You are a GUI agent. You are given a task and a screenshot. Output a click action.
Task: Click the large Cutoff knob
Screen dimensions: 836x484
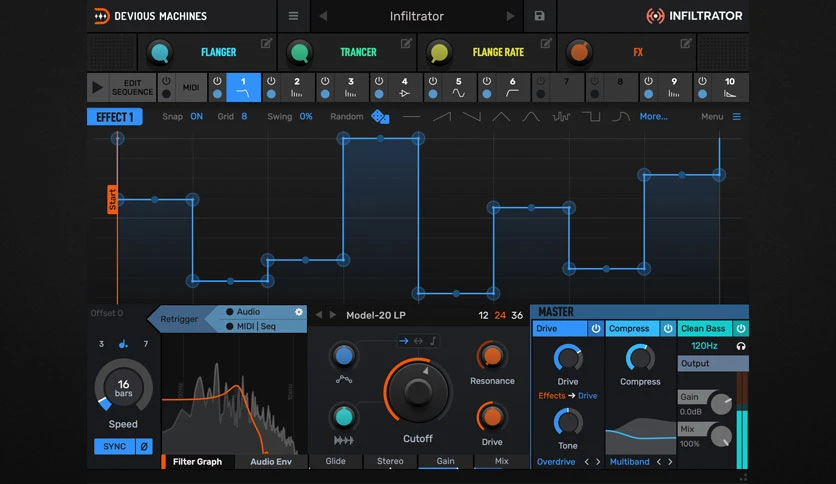[417, 392]
